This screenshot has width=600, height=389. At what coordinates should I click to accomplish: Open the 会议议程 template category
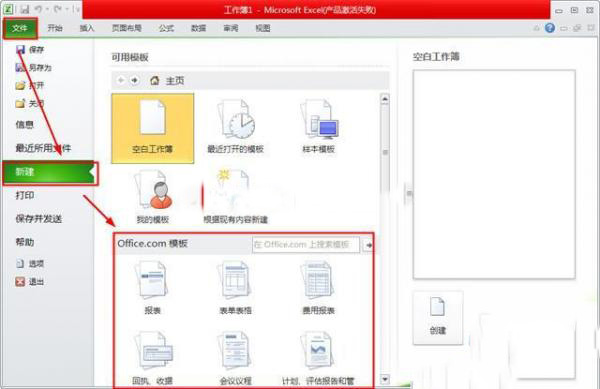pos(235,358)
